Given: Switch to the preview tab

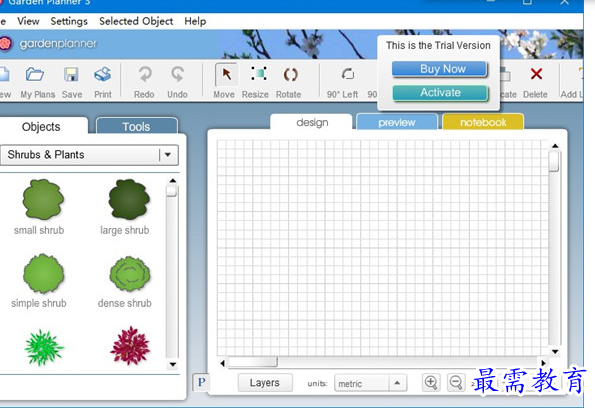Looking at the screenshot, I should click(397, 122).
